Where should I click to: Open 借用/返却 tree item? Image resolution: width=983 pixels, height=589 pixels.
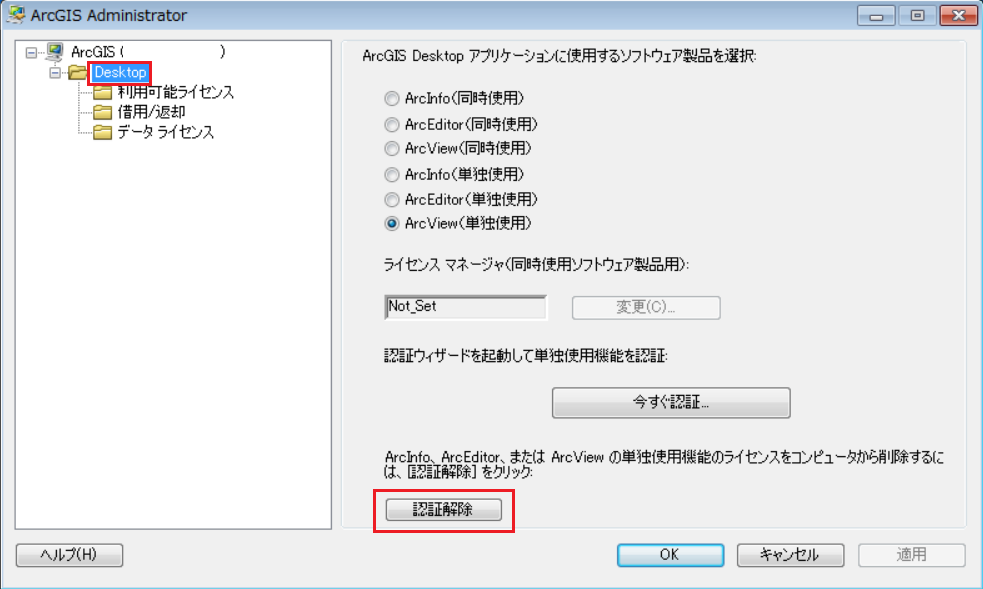click(151, 112)
